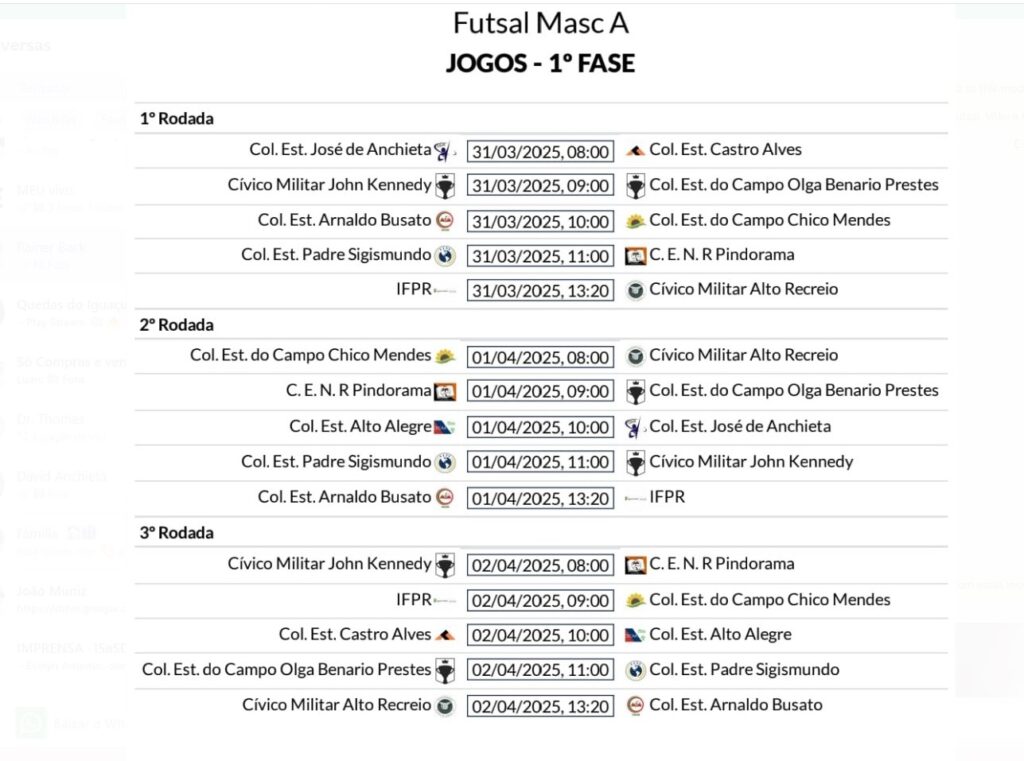1024x761 pixels.
Task: Click the Chico Mendes sun logo in 2ª Rodada
Action: pyautogui.click(x=445, y=357)
